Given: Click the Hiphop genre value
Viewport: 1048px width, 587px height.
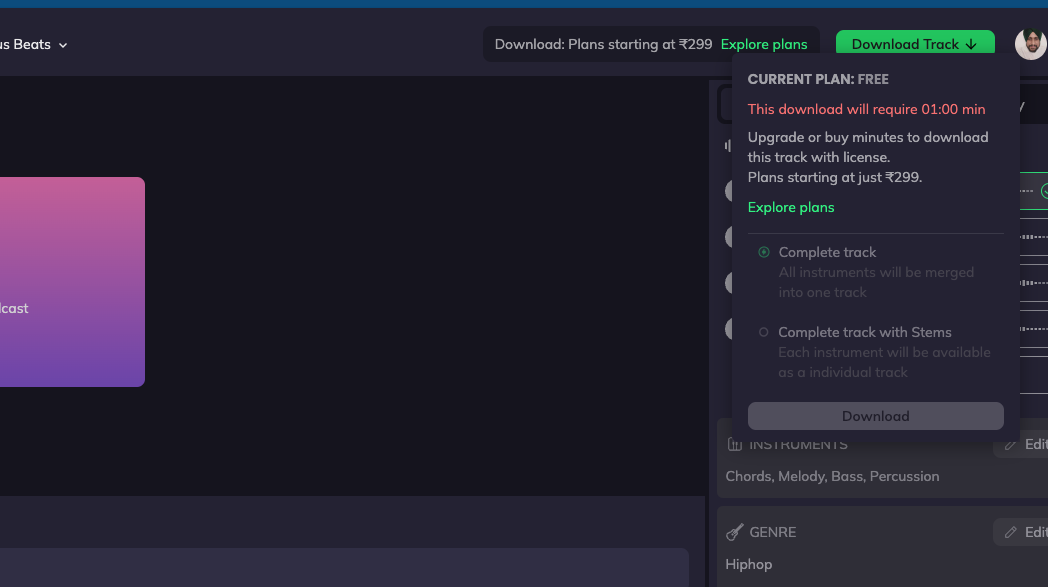Looking at the screenshot, I should point(749,564).
